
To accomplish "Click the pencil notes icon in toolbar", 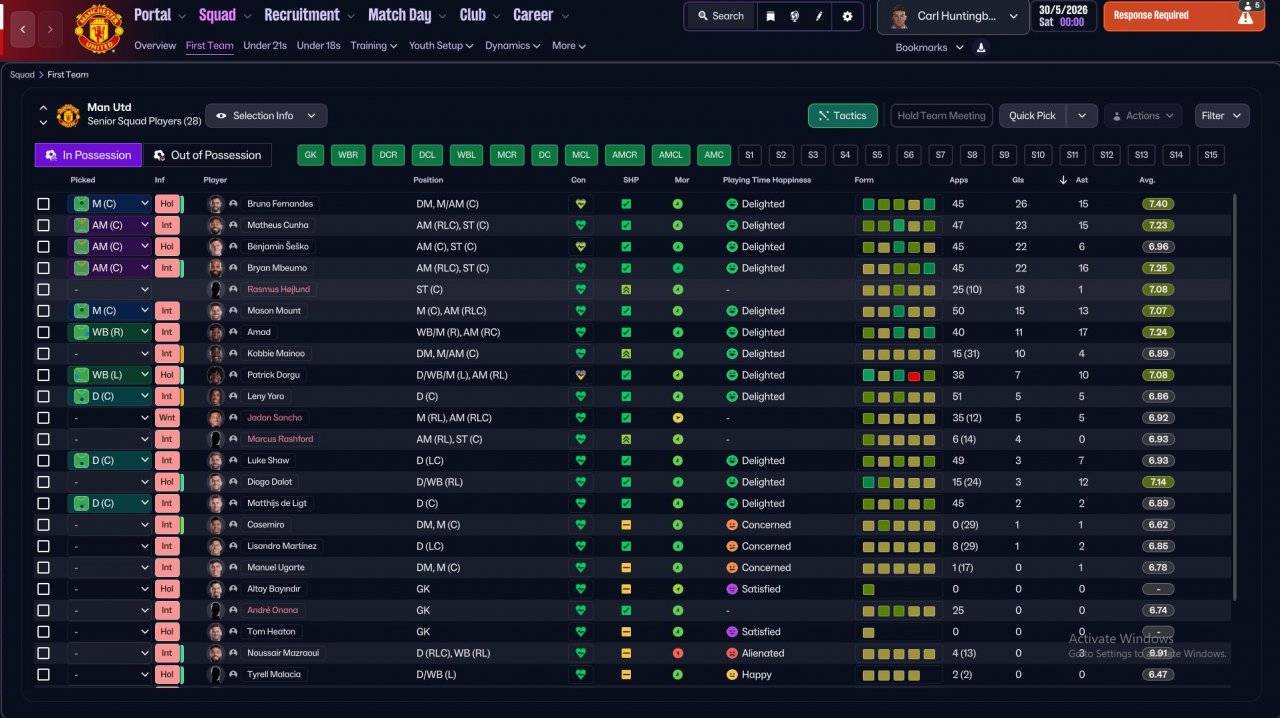I will point(820,16).
